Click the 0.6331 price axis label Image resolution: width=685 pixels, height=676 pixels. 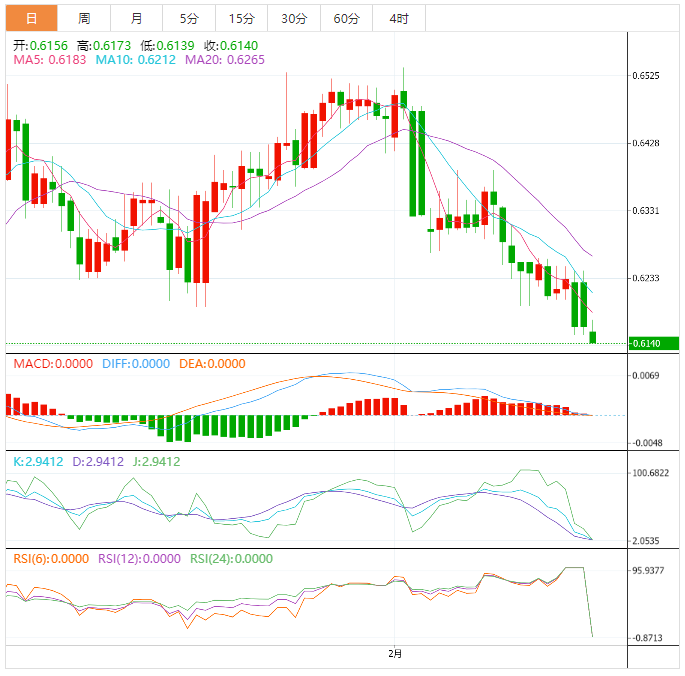pyautogui.click(x=646, y=211)
